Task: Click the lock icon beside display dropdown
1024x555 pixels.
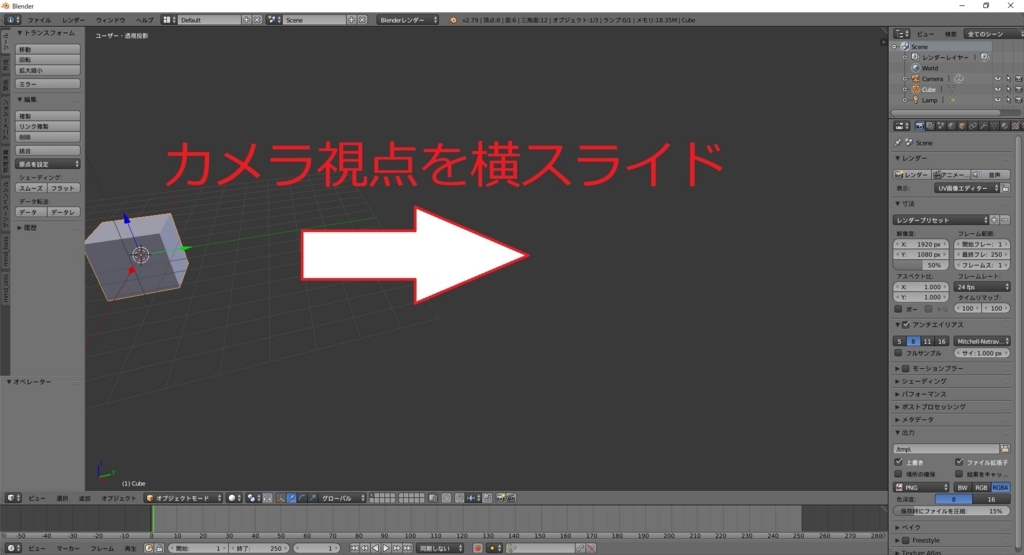Action: coord(1006,188)
